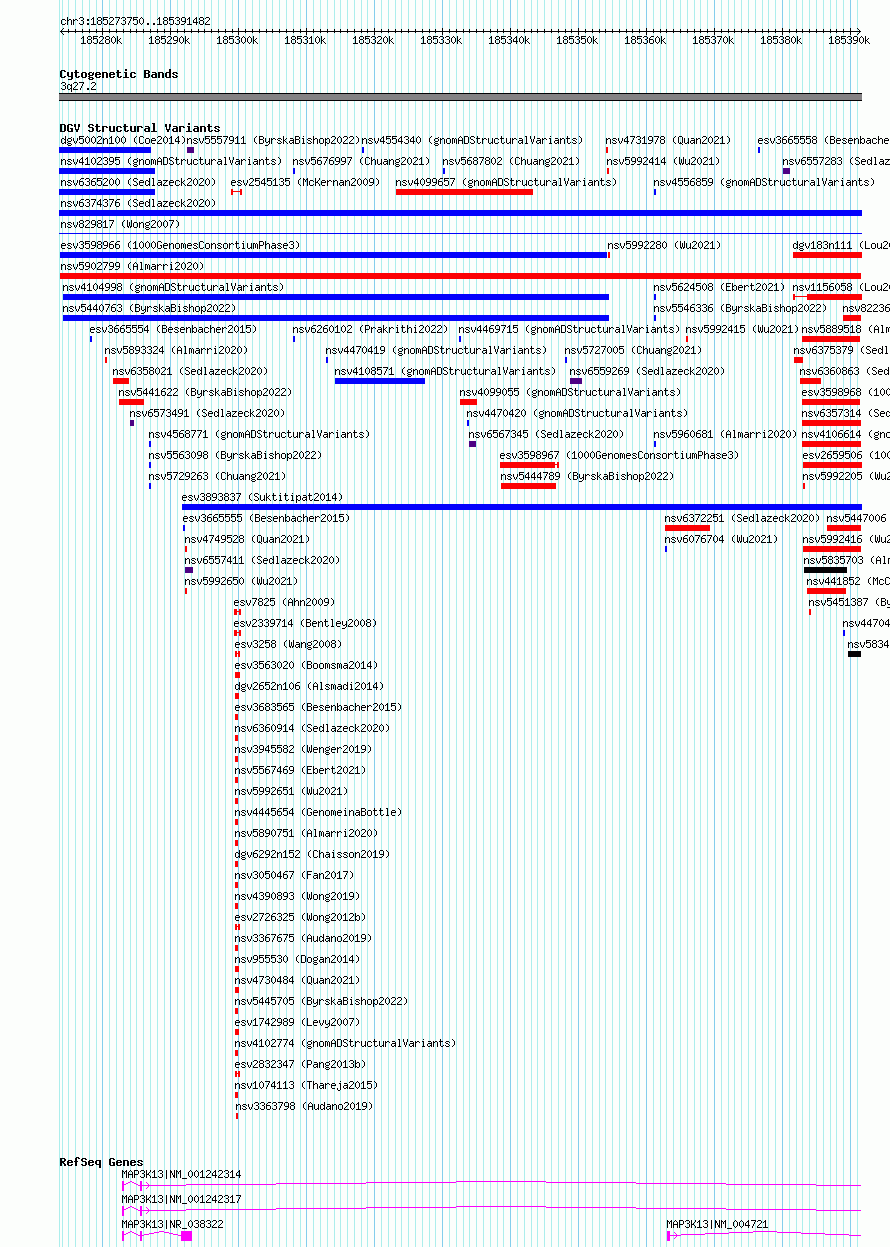Open variant esv1742989 (Levy2007)
The height and width of the screenshot is (1247, 890).
[296, 1022]
